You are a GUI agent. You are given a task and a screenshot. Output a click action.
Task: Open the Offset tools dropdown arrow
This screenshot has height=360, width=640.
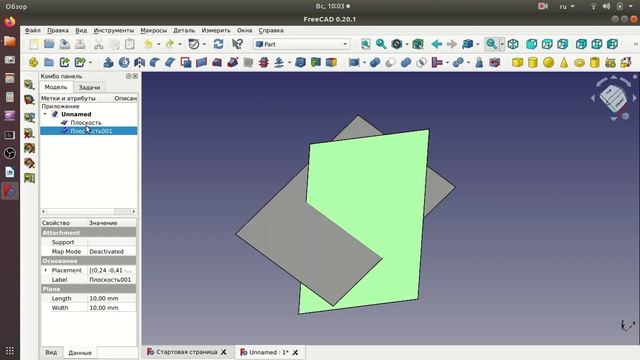coord(289,62)
